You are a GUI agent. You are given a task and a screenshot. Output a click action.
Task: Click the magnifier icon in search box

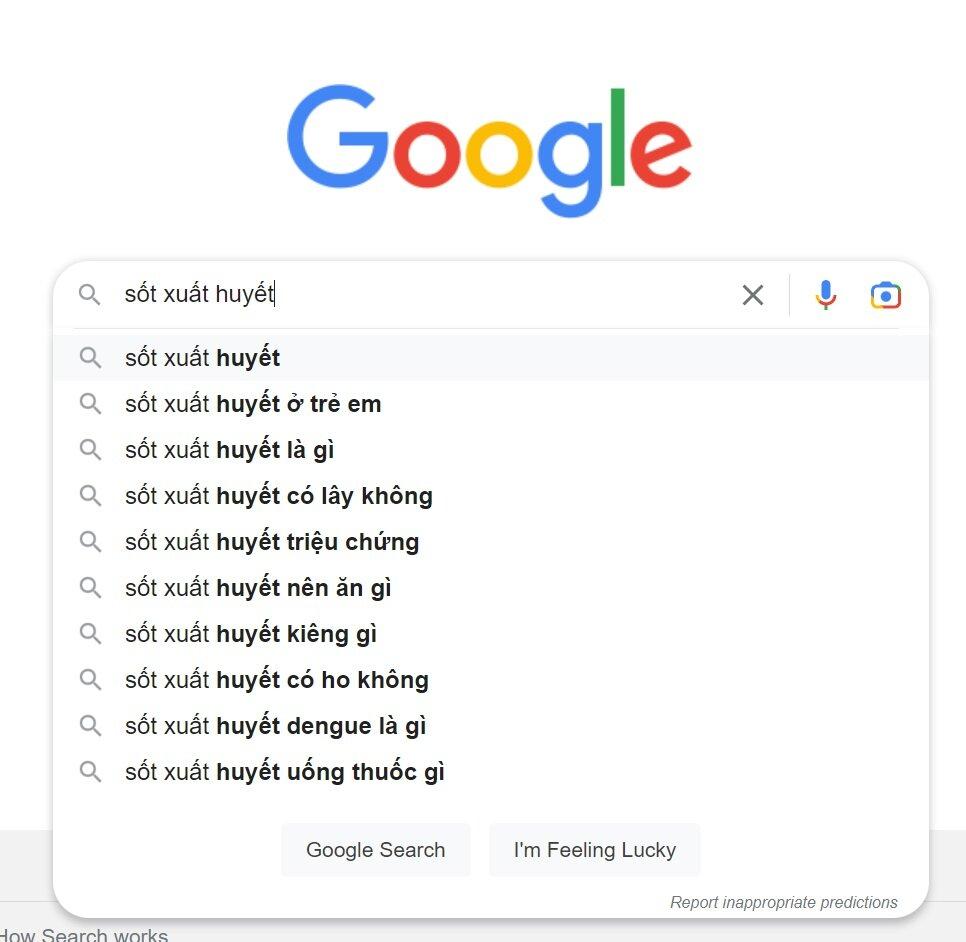pyautogui.click(x=90, y=295)
